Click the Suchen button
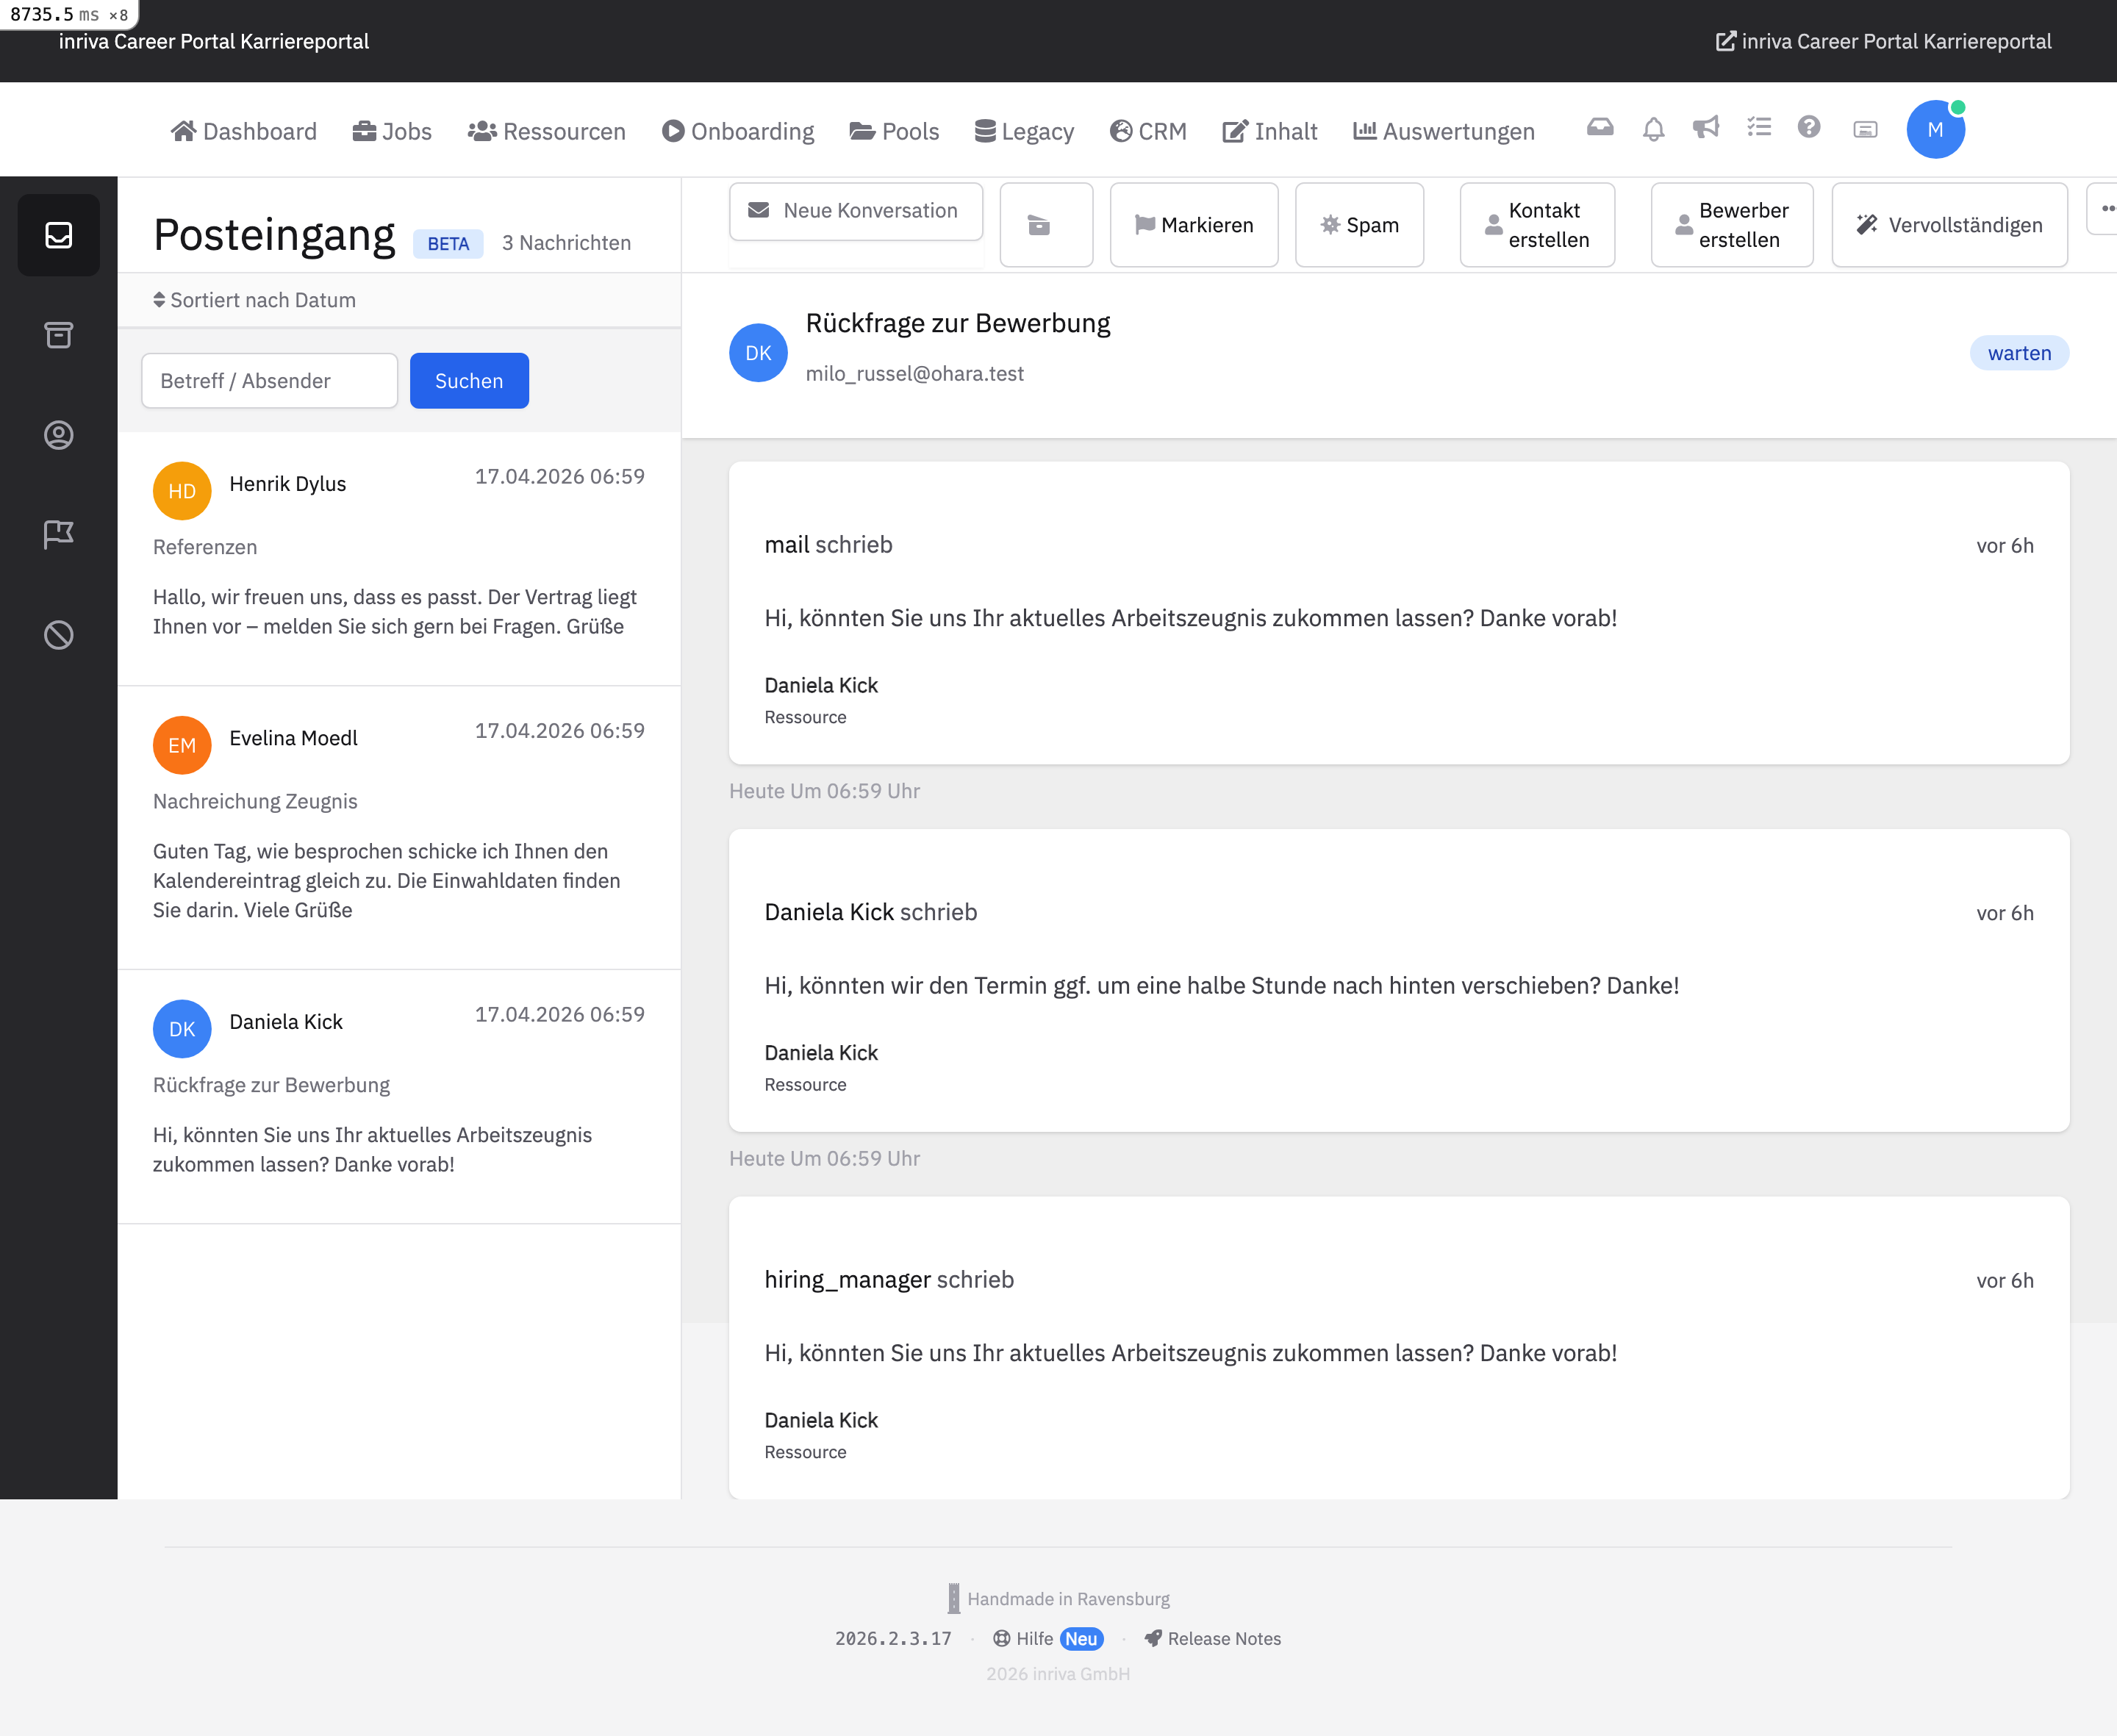2117x1736 pixels. [469, 381]
